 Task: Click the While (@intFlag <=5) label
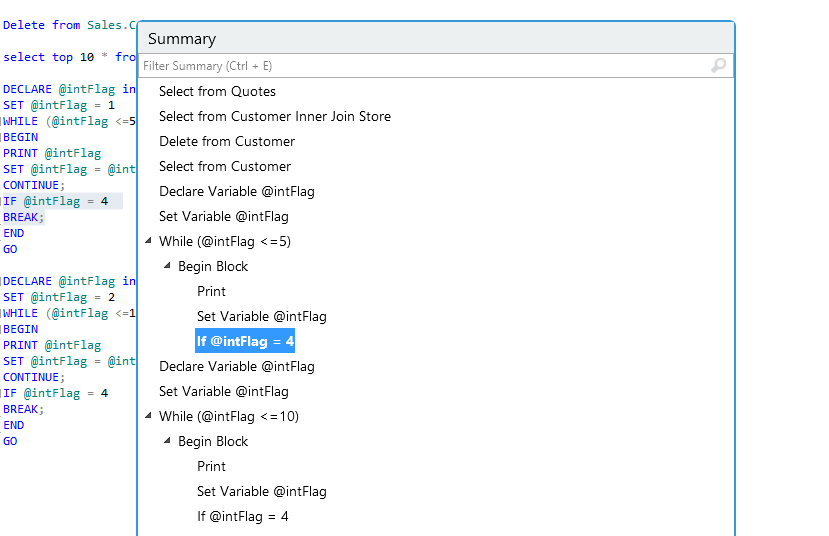pos(225,241)
